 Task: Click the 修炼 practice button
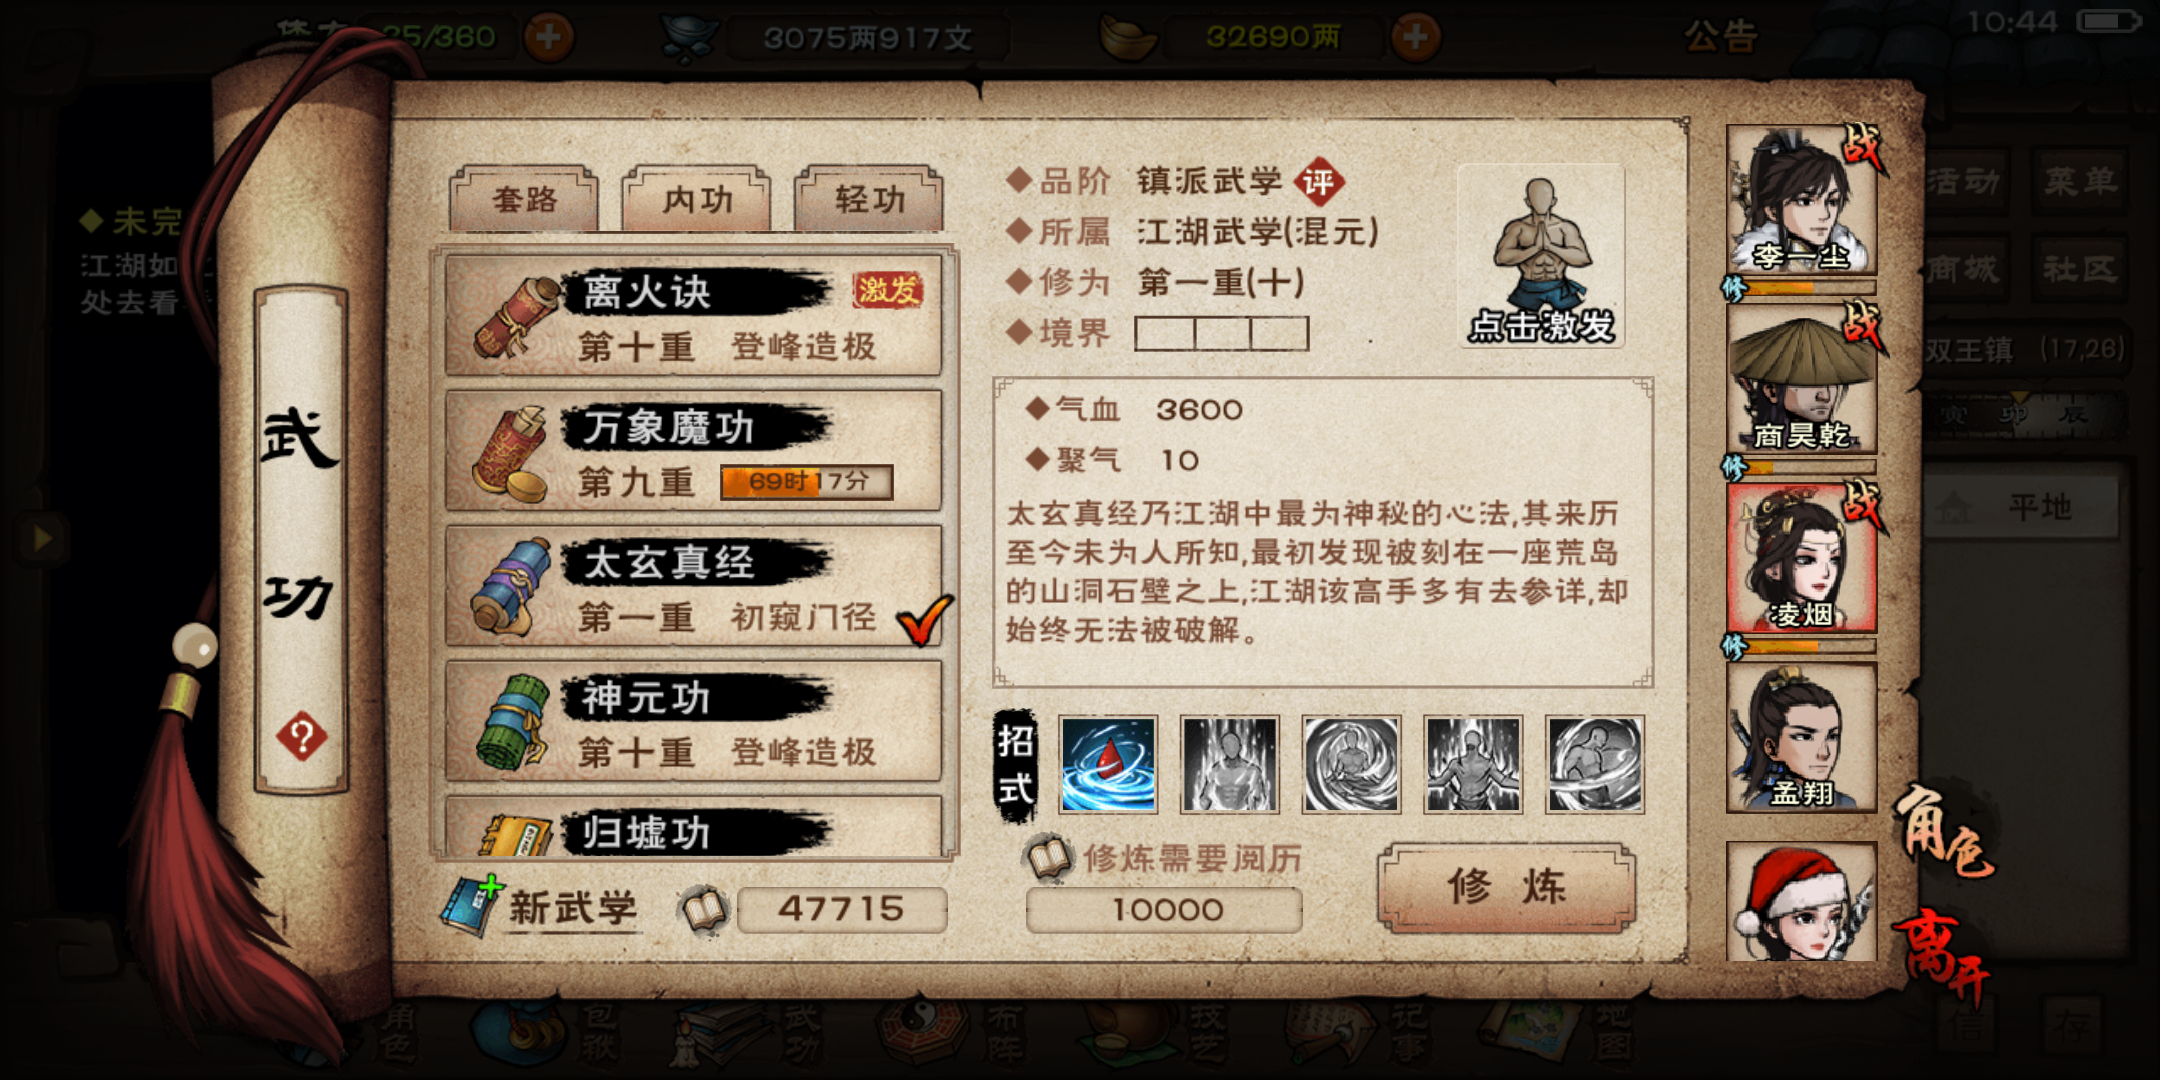[x=1506, y=887]
